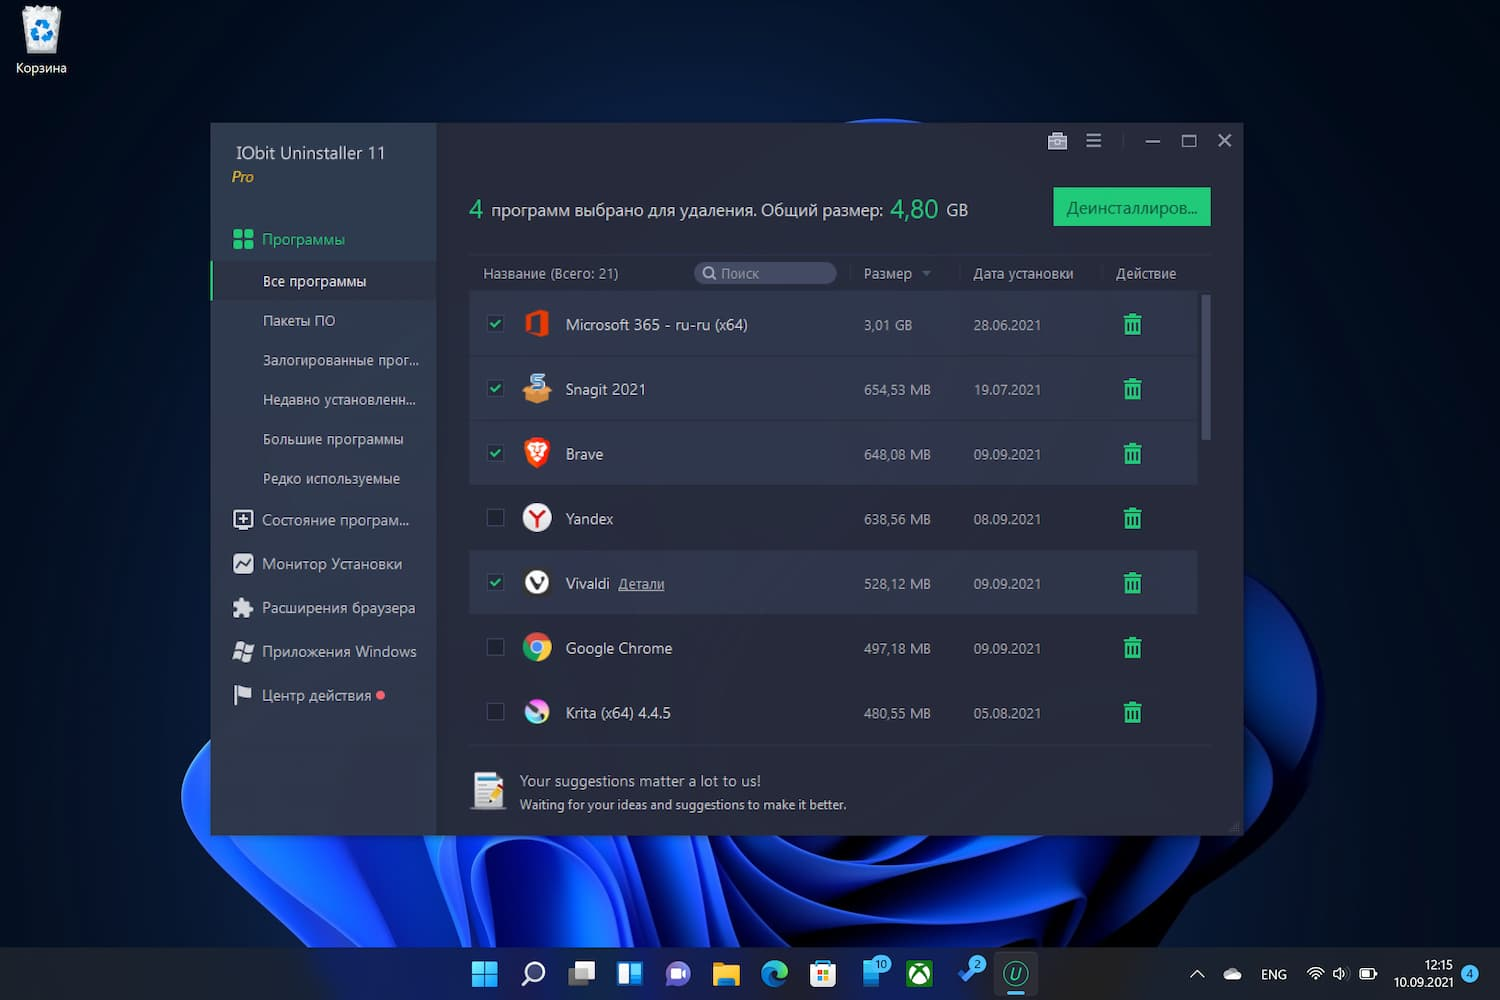The height and width of the screenshot is (1000, 1500).
Task: Click the delete icon in Yandex row
Action: click(x=1132, y=518)
